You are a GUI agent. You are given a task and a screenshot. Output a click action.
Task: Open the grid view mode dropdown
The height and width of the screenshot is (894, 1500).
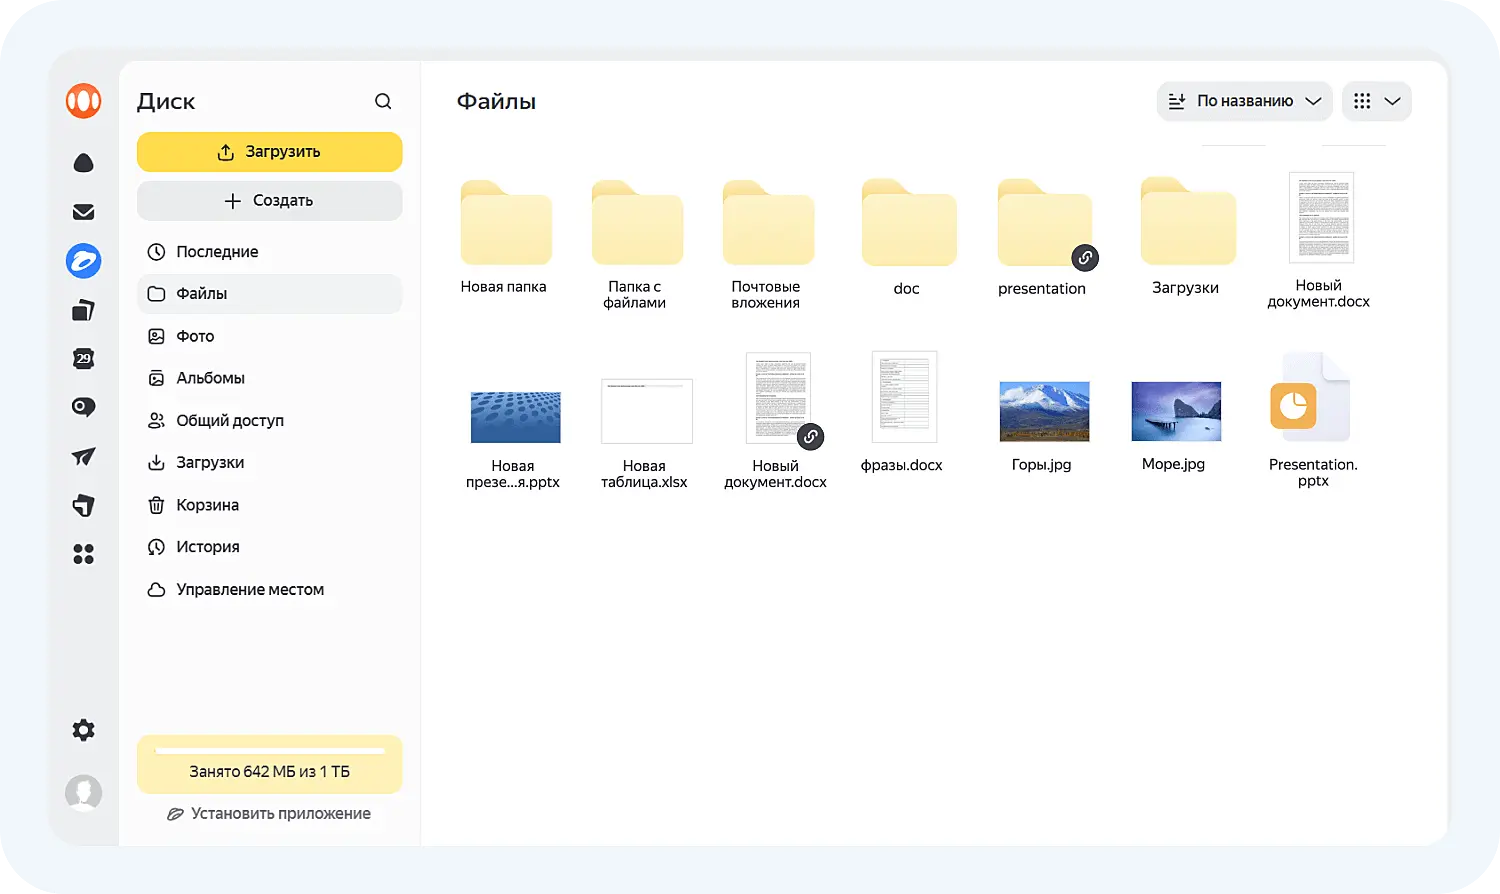point(1376,101)
